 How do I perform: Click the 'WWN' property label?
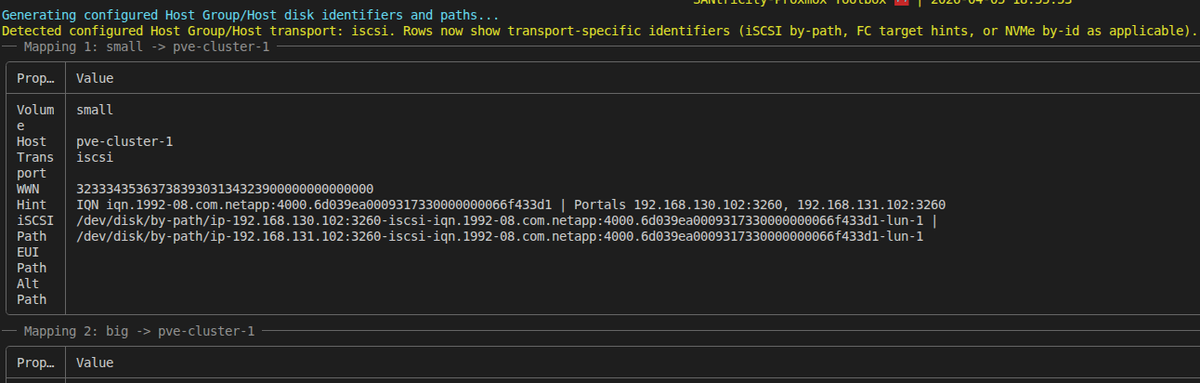point(28,189)
